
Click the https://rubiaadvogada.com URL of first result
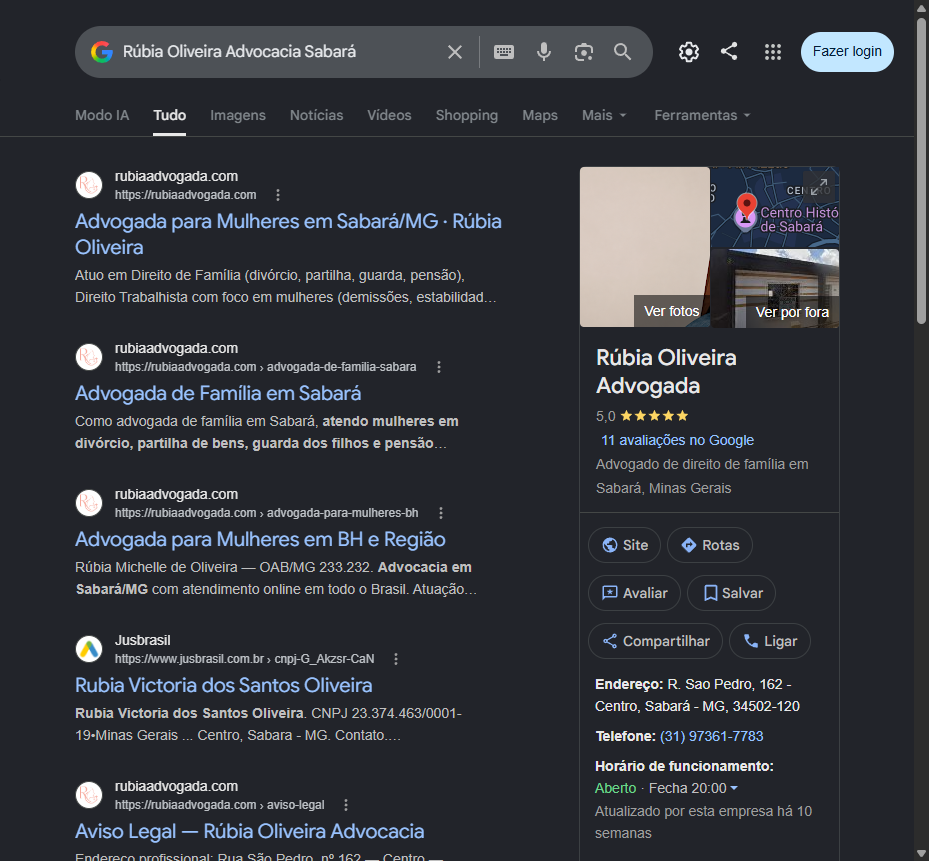pos(185,195)
